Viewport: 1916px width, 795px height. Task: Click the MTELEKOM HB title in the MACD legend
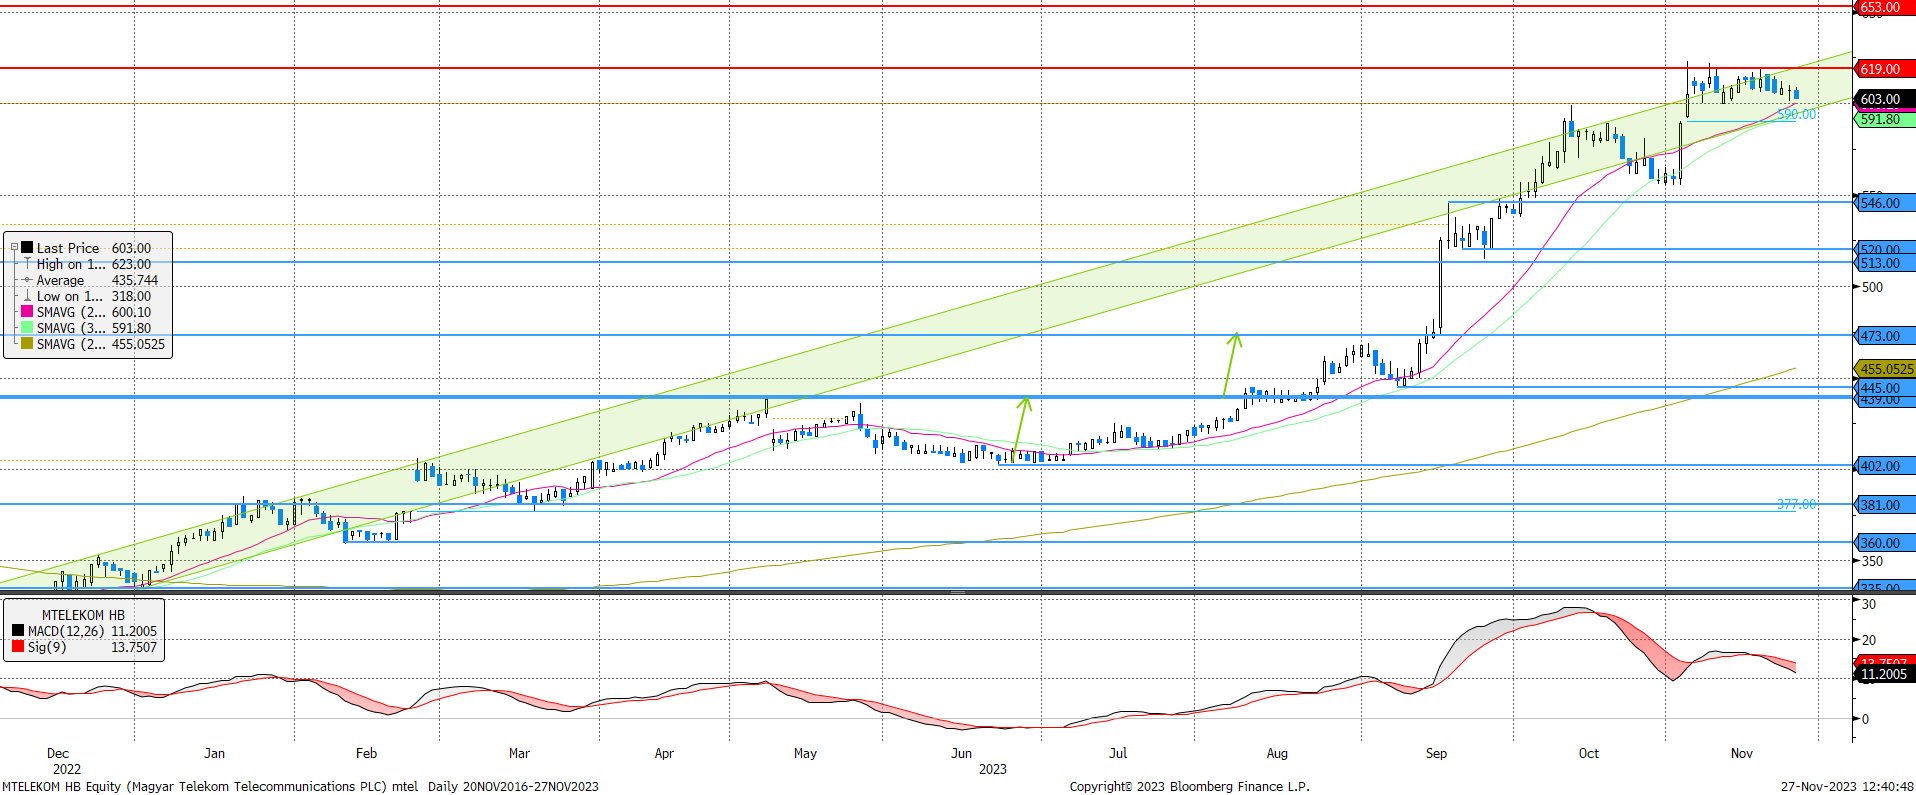(x=83, y=615)
